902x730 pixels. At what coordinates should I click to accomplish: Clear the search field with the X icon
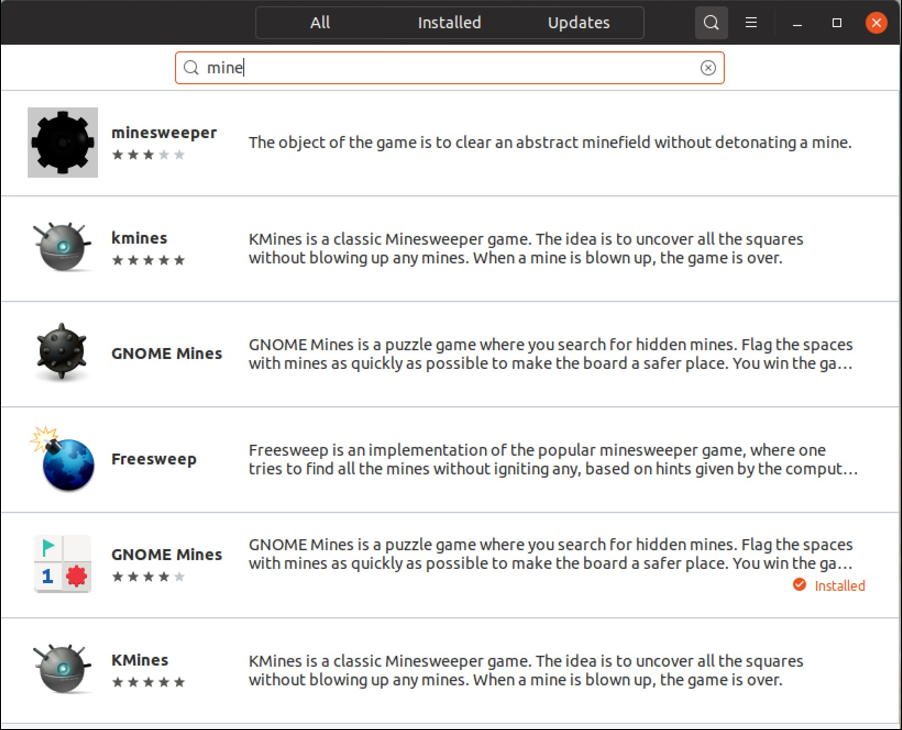tap(708, 68)
